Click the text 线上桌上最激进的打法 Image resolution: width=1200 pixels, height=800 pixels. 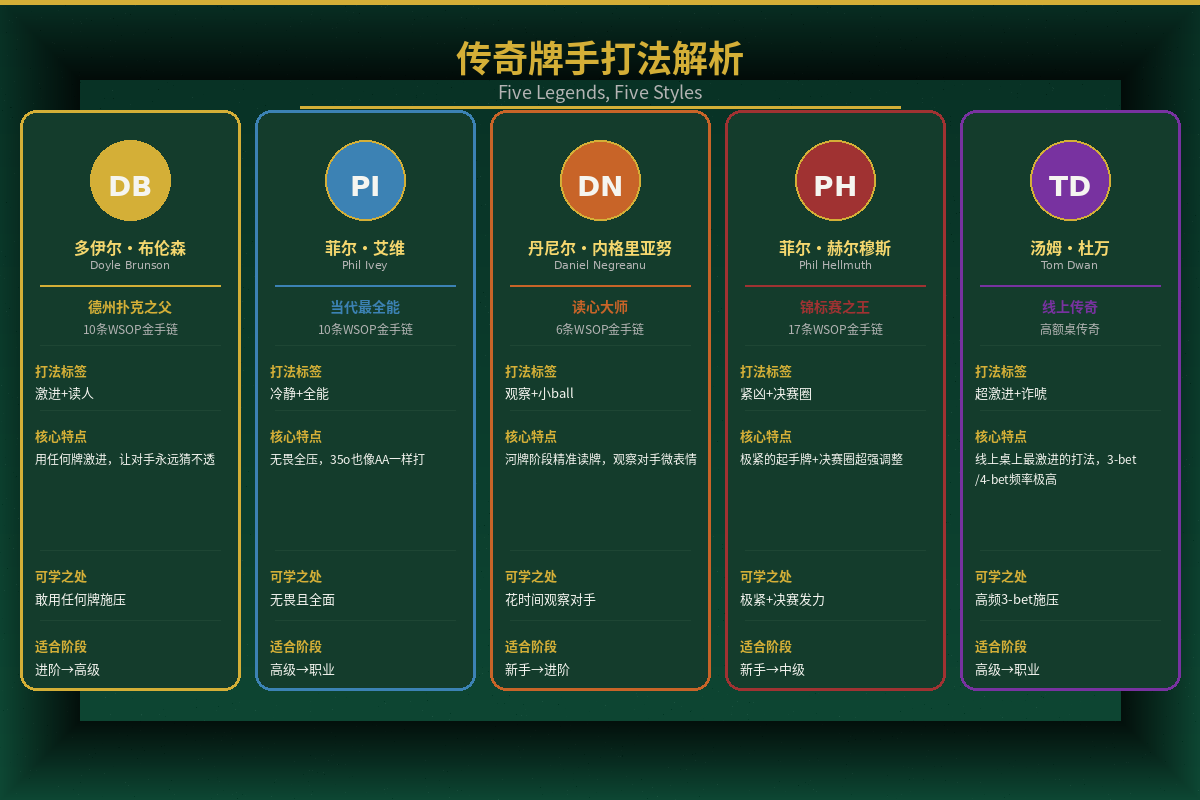pyautogui.click(x=1039, y=459)
